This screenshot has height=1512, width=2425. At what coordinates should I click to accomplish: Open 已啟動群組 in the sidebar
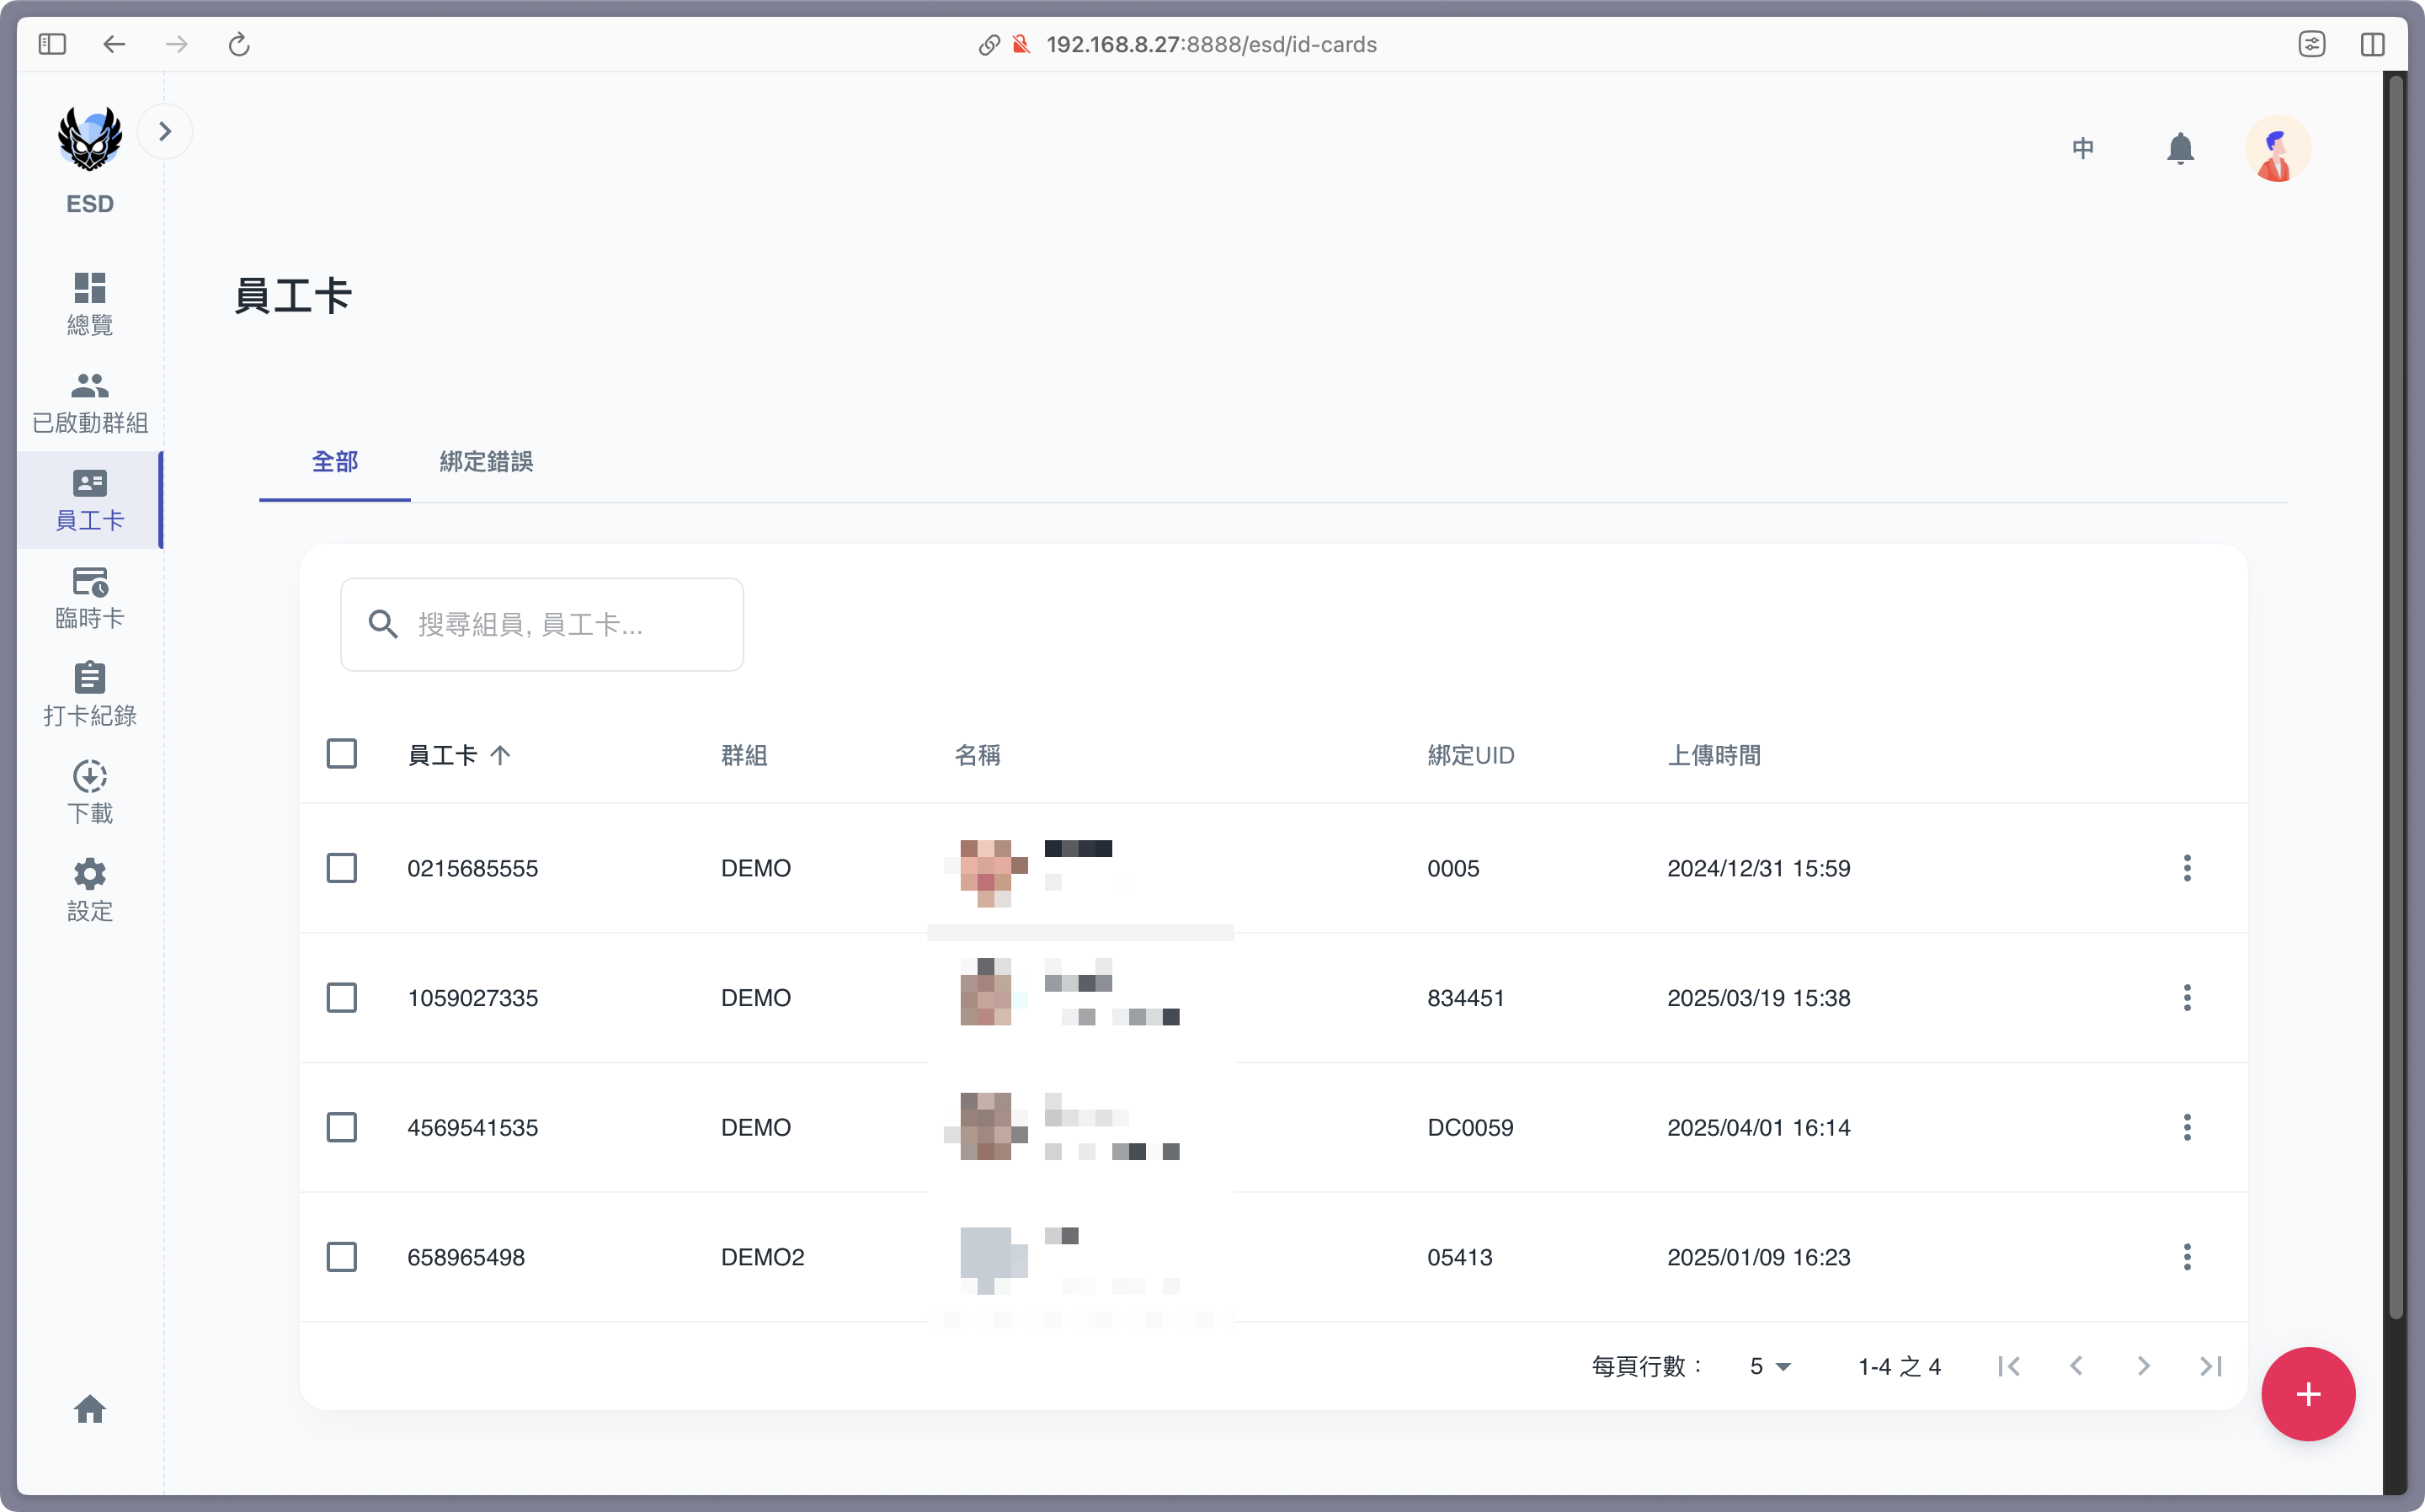[x=90, y=402]
